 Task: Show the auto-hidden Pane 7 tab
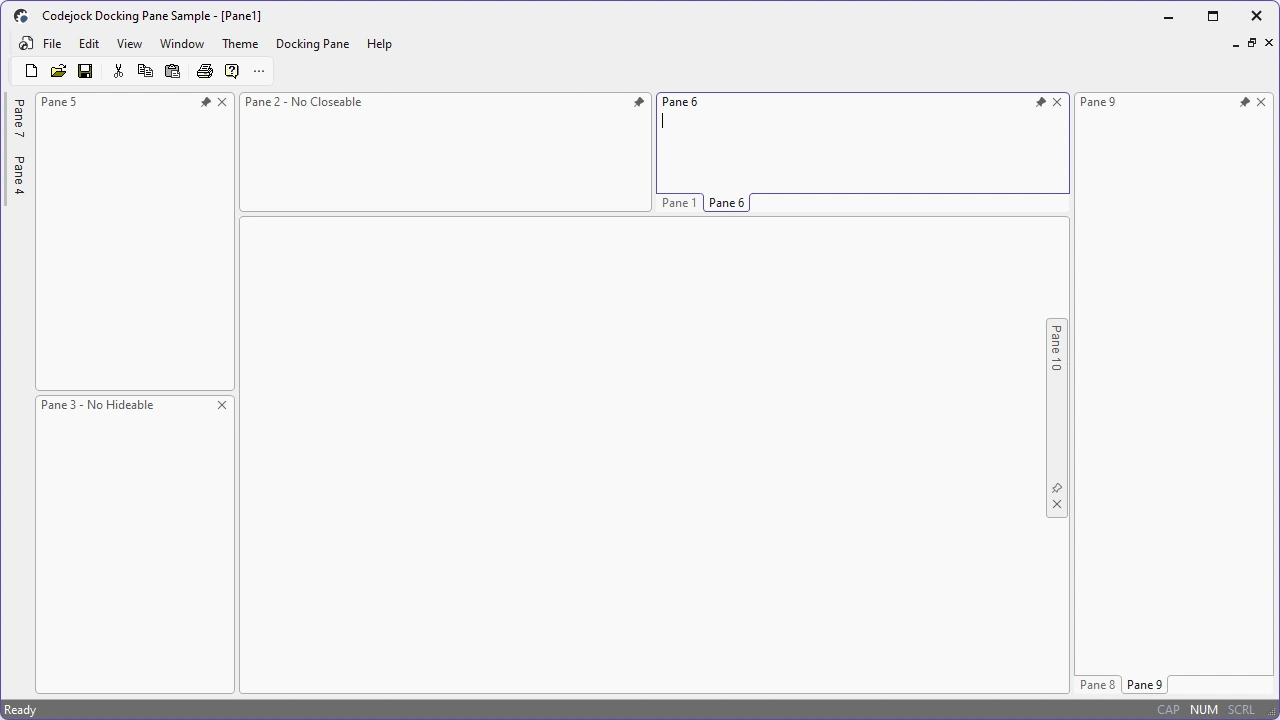(x=19, y=118)
